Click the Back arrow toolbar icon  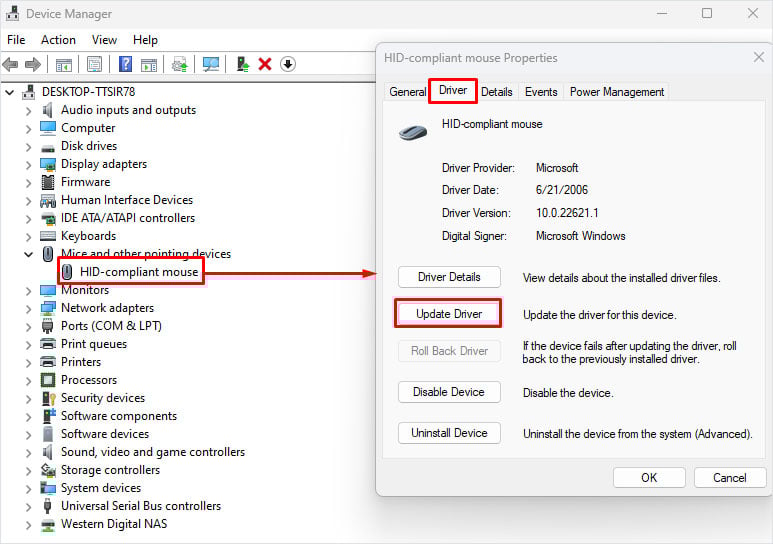point(10,64)
